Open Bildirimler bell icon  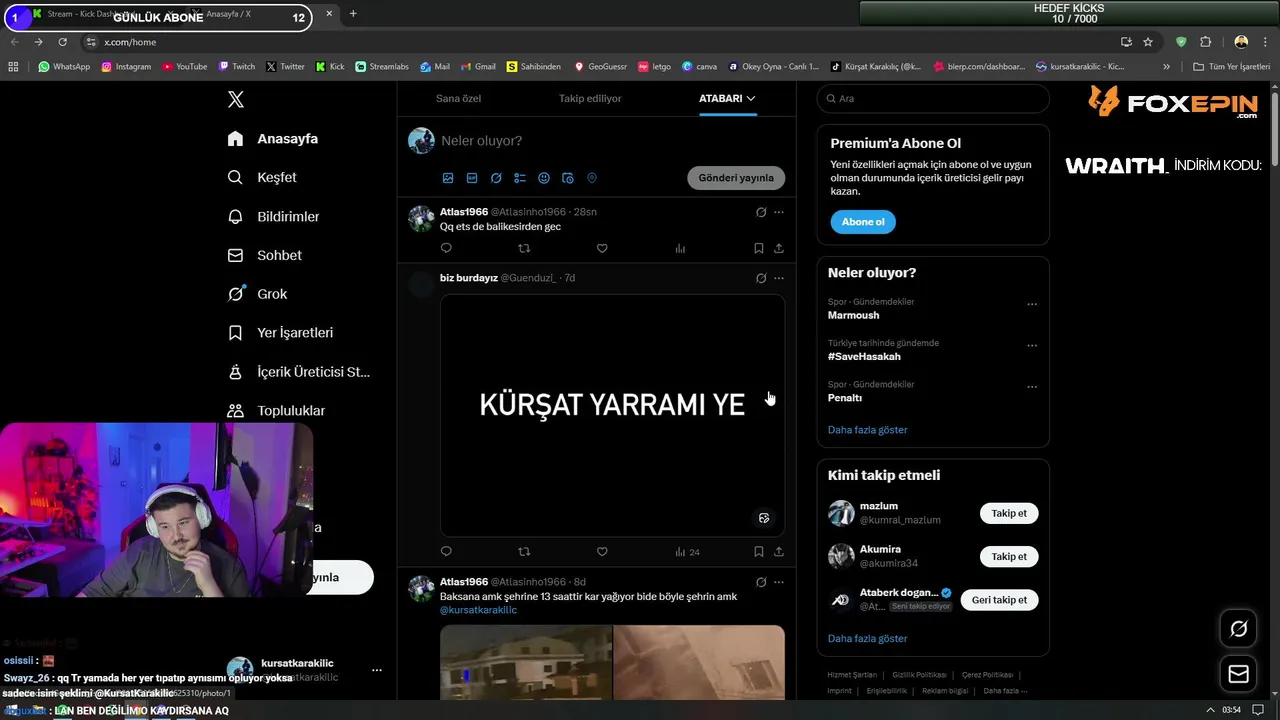(235, 216)
